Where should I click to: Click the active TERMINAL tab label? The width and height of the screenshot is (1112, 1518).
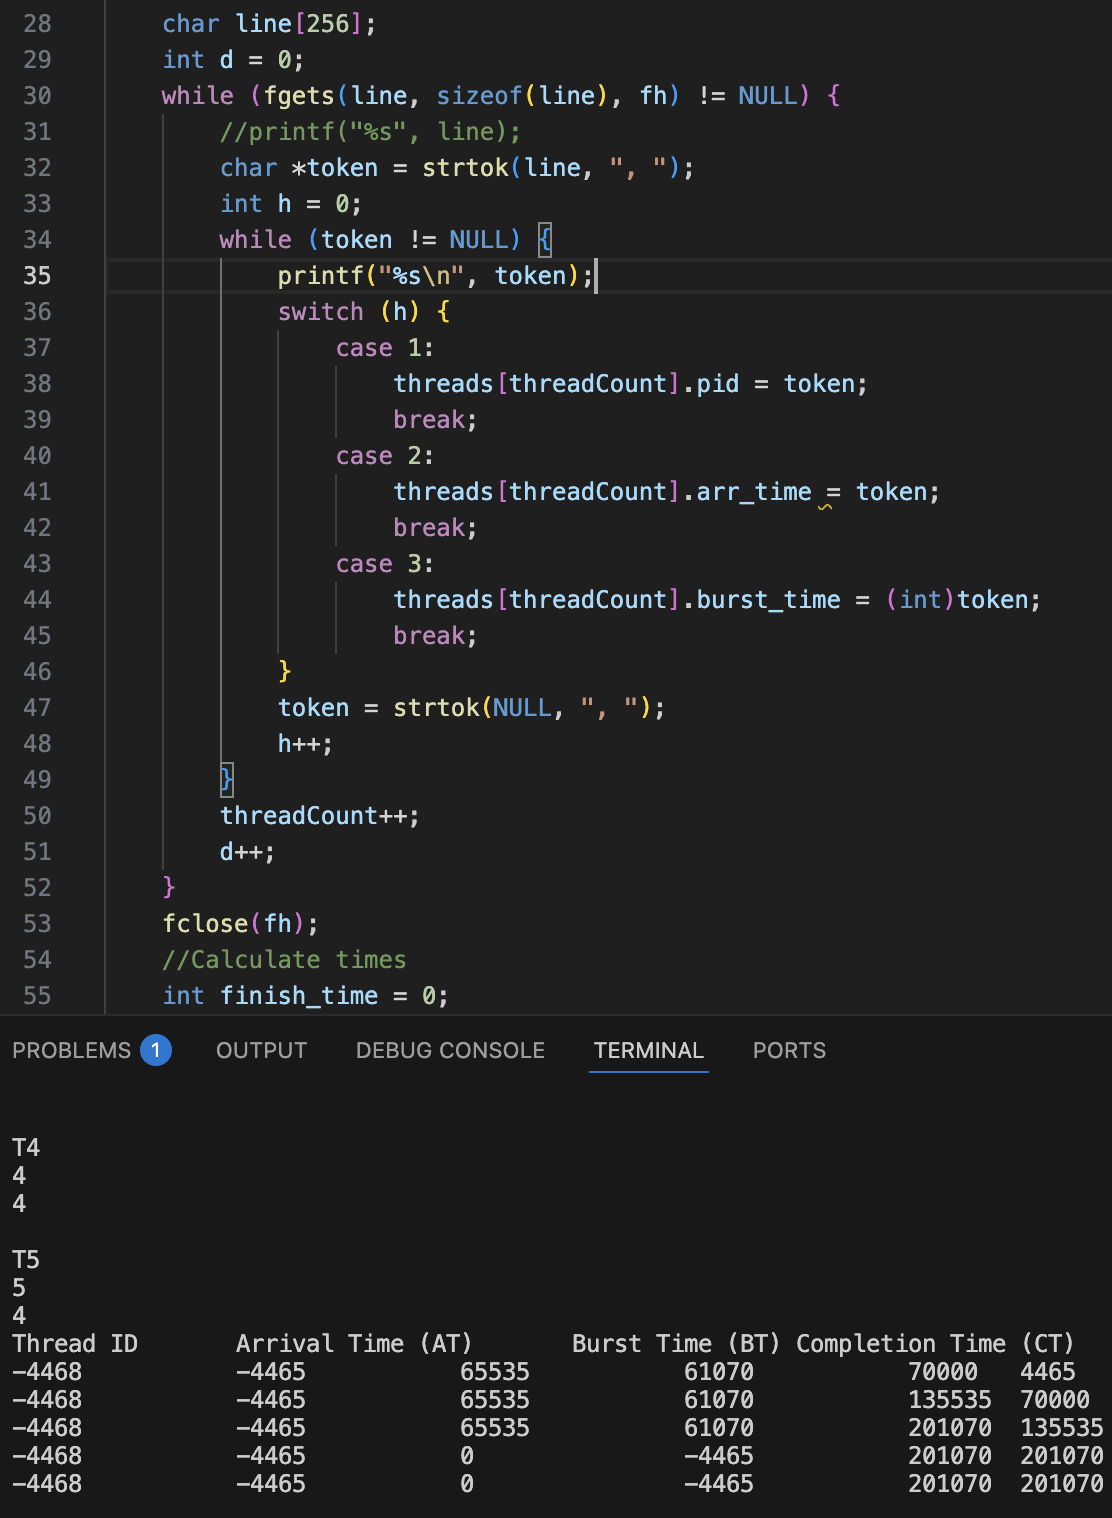(648, 1050)
